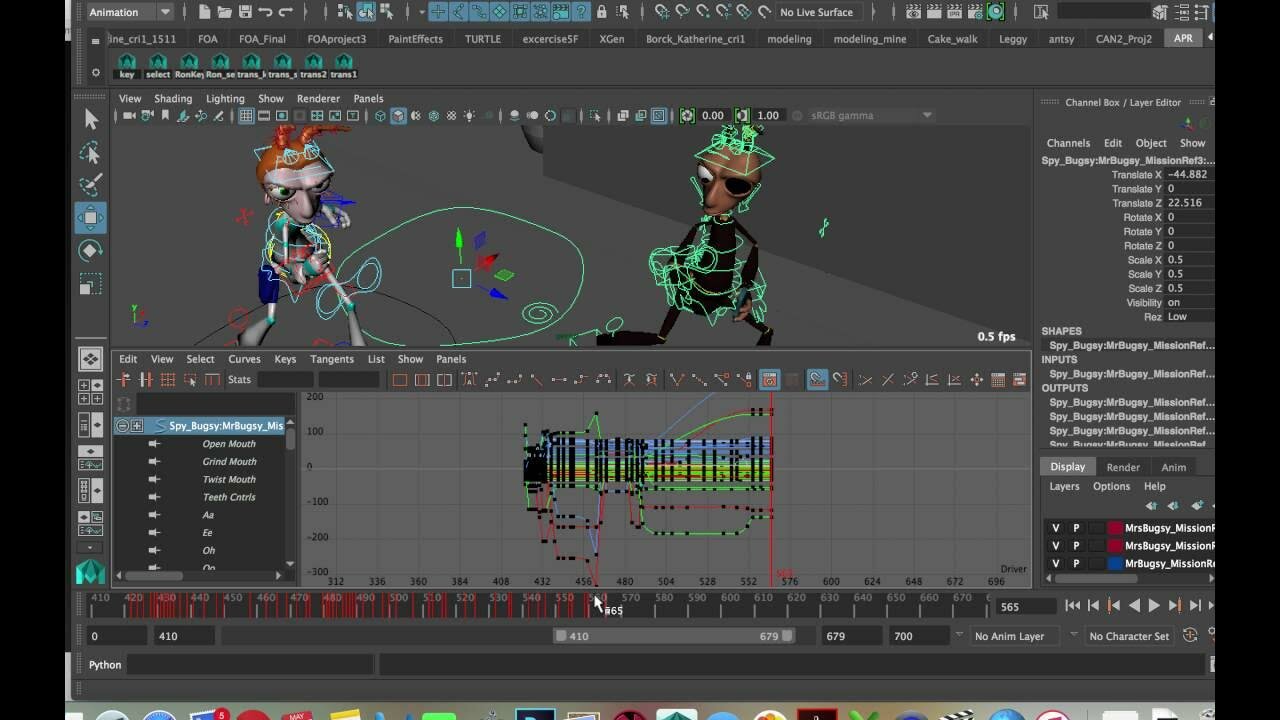Viewport: 1280px width, 720px height.
Task: Select the Open Mouth channel
Action: (229, 444)
